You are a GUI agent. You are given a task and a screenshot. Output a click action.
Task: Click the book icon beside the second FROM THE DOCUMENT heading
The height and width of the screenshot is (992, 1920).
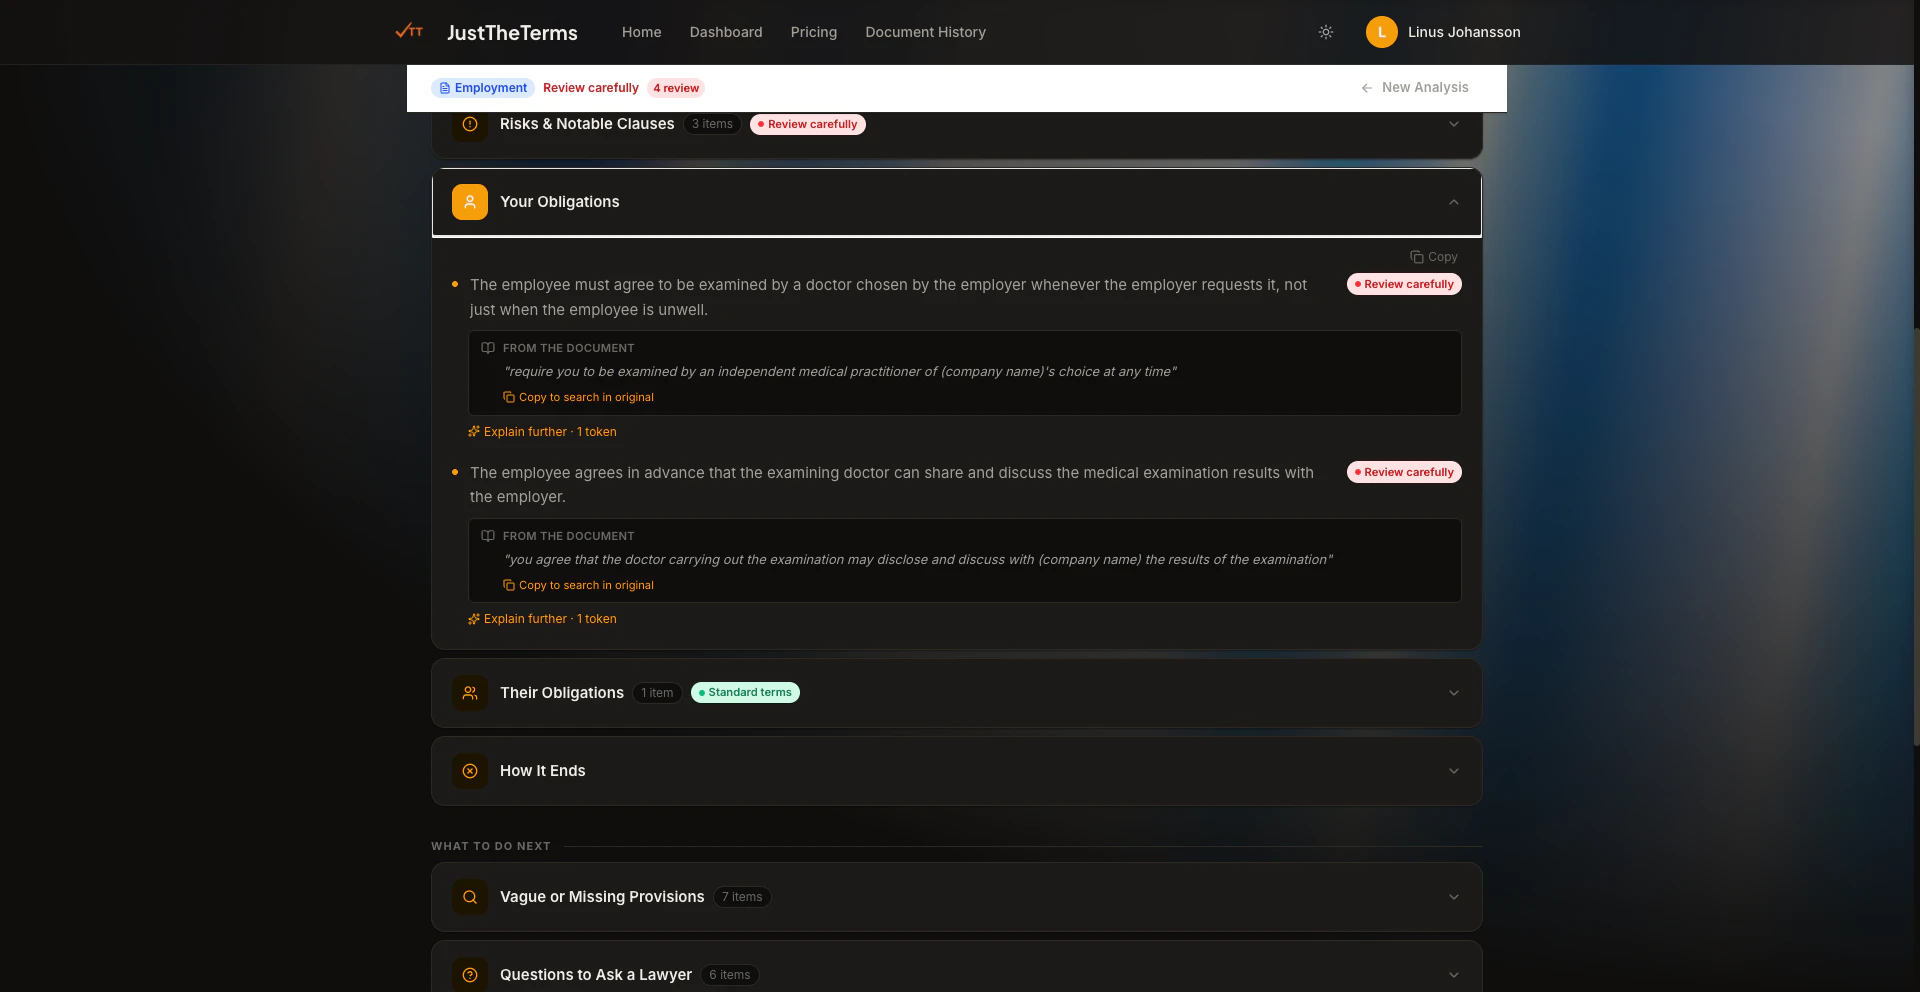pos(488,536)
